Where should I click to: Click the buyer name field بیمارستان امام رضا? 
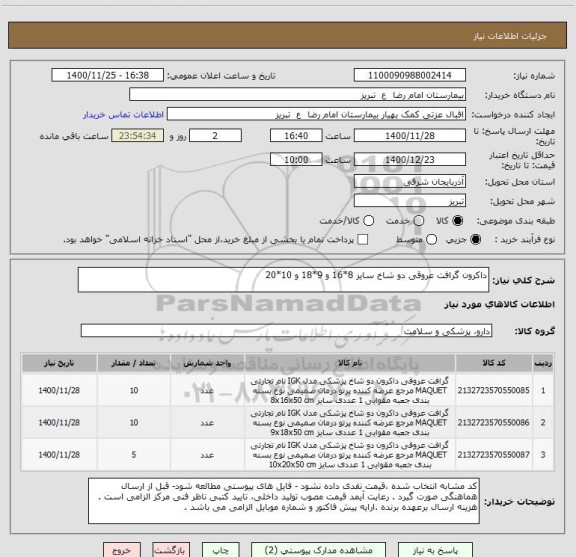tap(298, 95)
